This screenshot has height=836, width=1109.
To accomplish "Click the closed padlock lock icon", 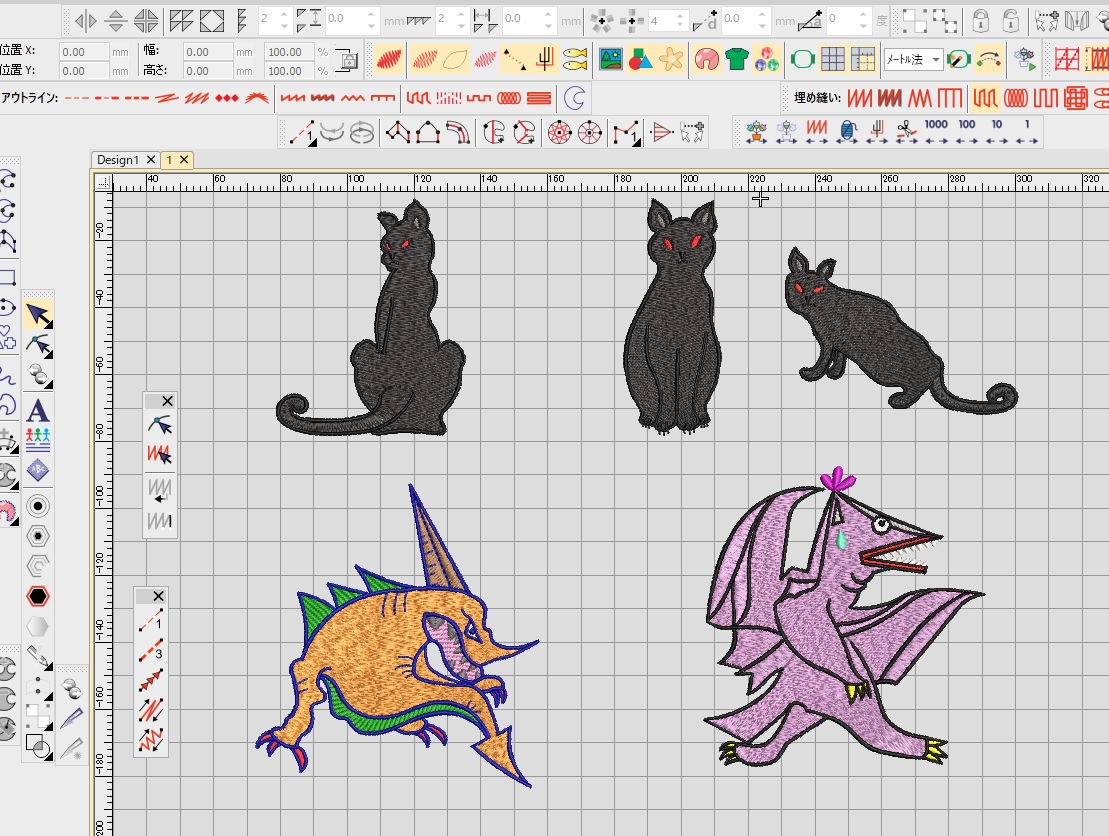I will point(980,21).
